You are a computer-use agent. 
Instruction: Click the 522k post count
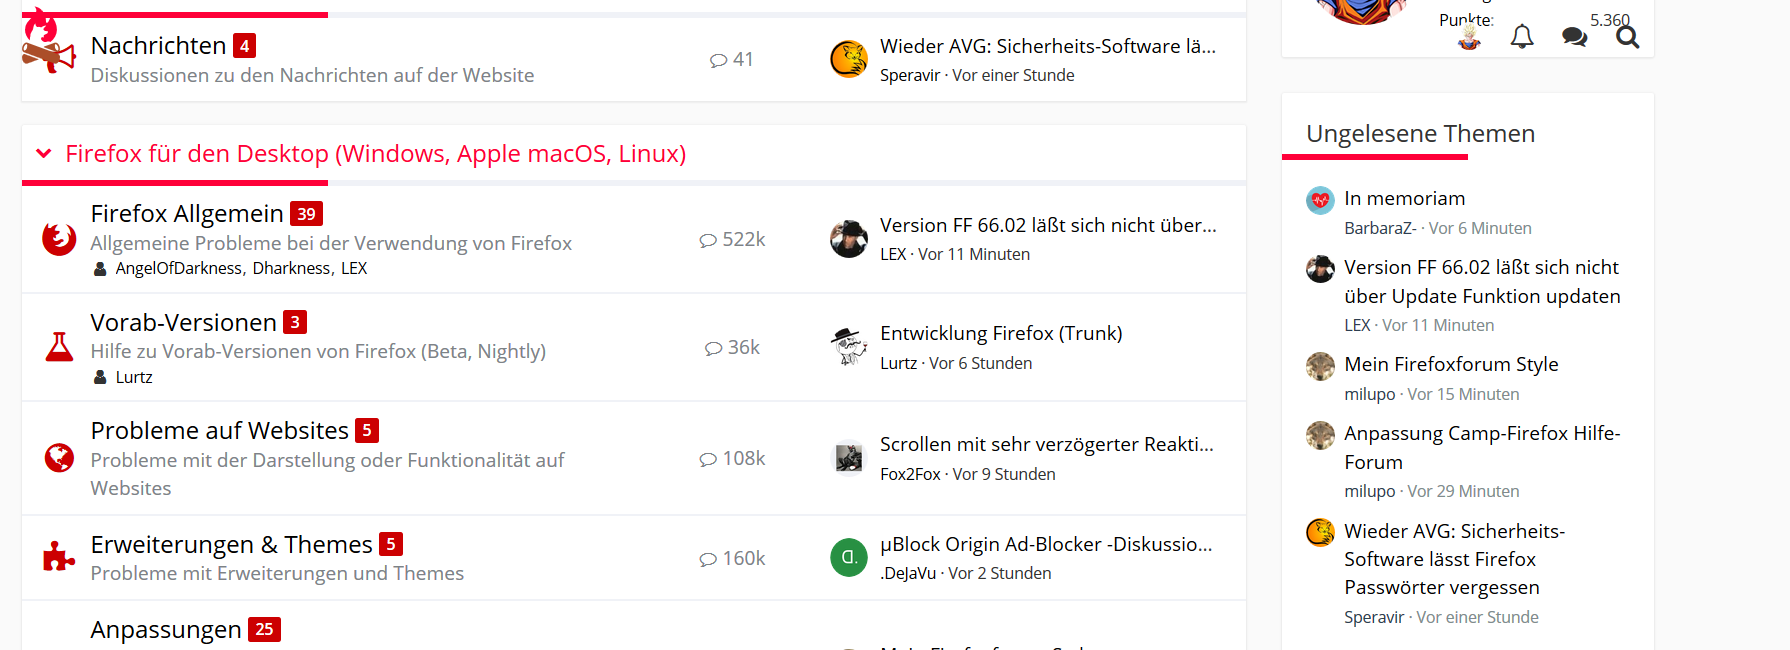(x=732, y=239)
